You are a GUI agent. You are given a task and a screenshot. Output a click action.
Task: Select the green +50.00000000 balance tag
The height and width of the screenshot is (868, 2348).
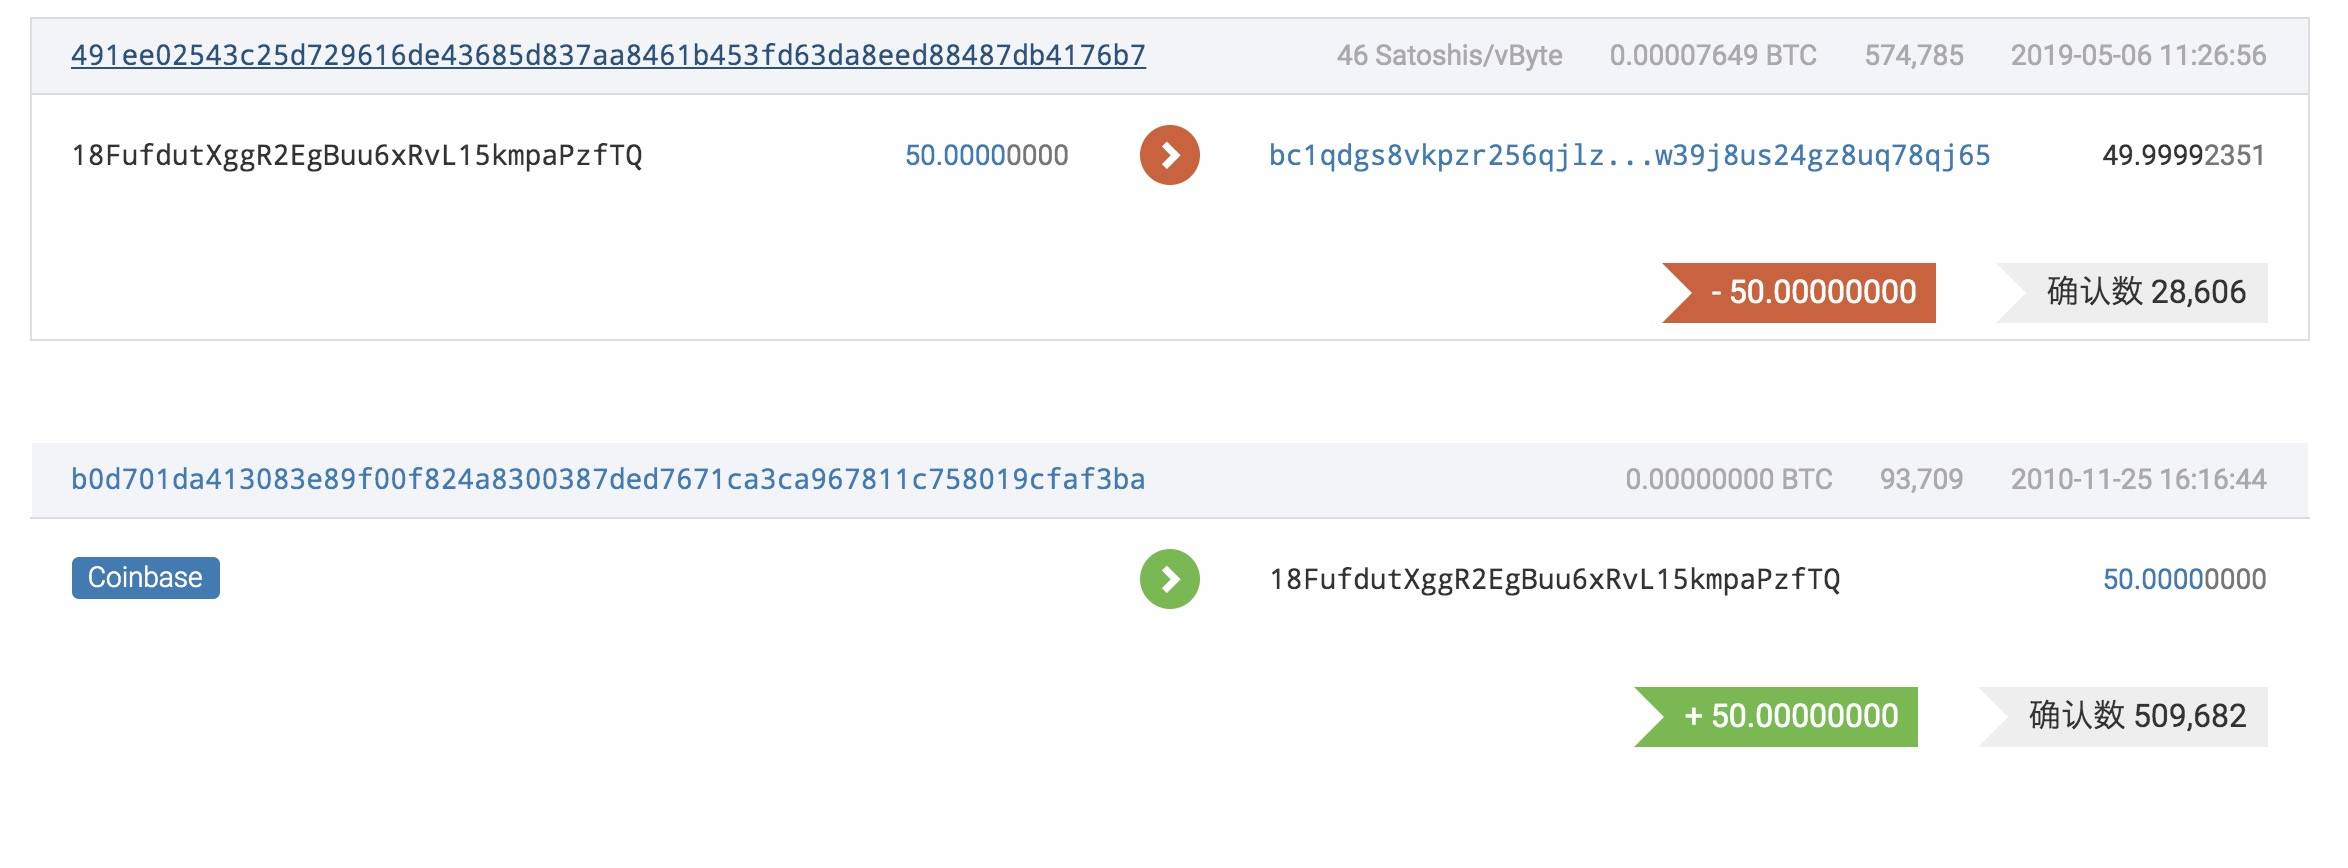1776,717
